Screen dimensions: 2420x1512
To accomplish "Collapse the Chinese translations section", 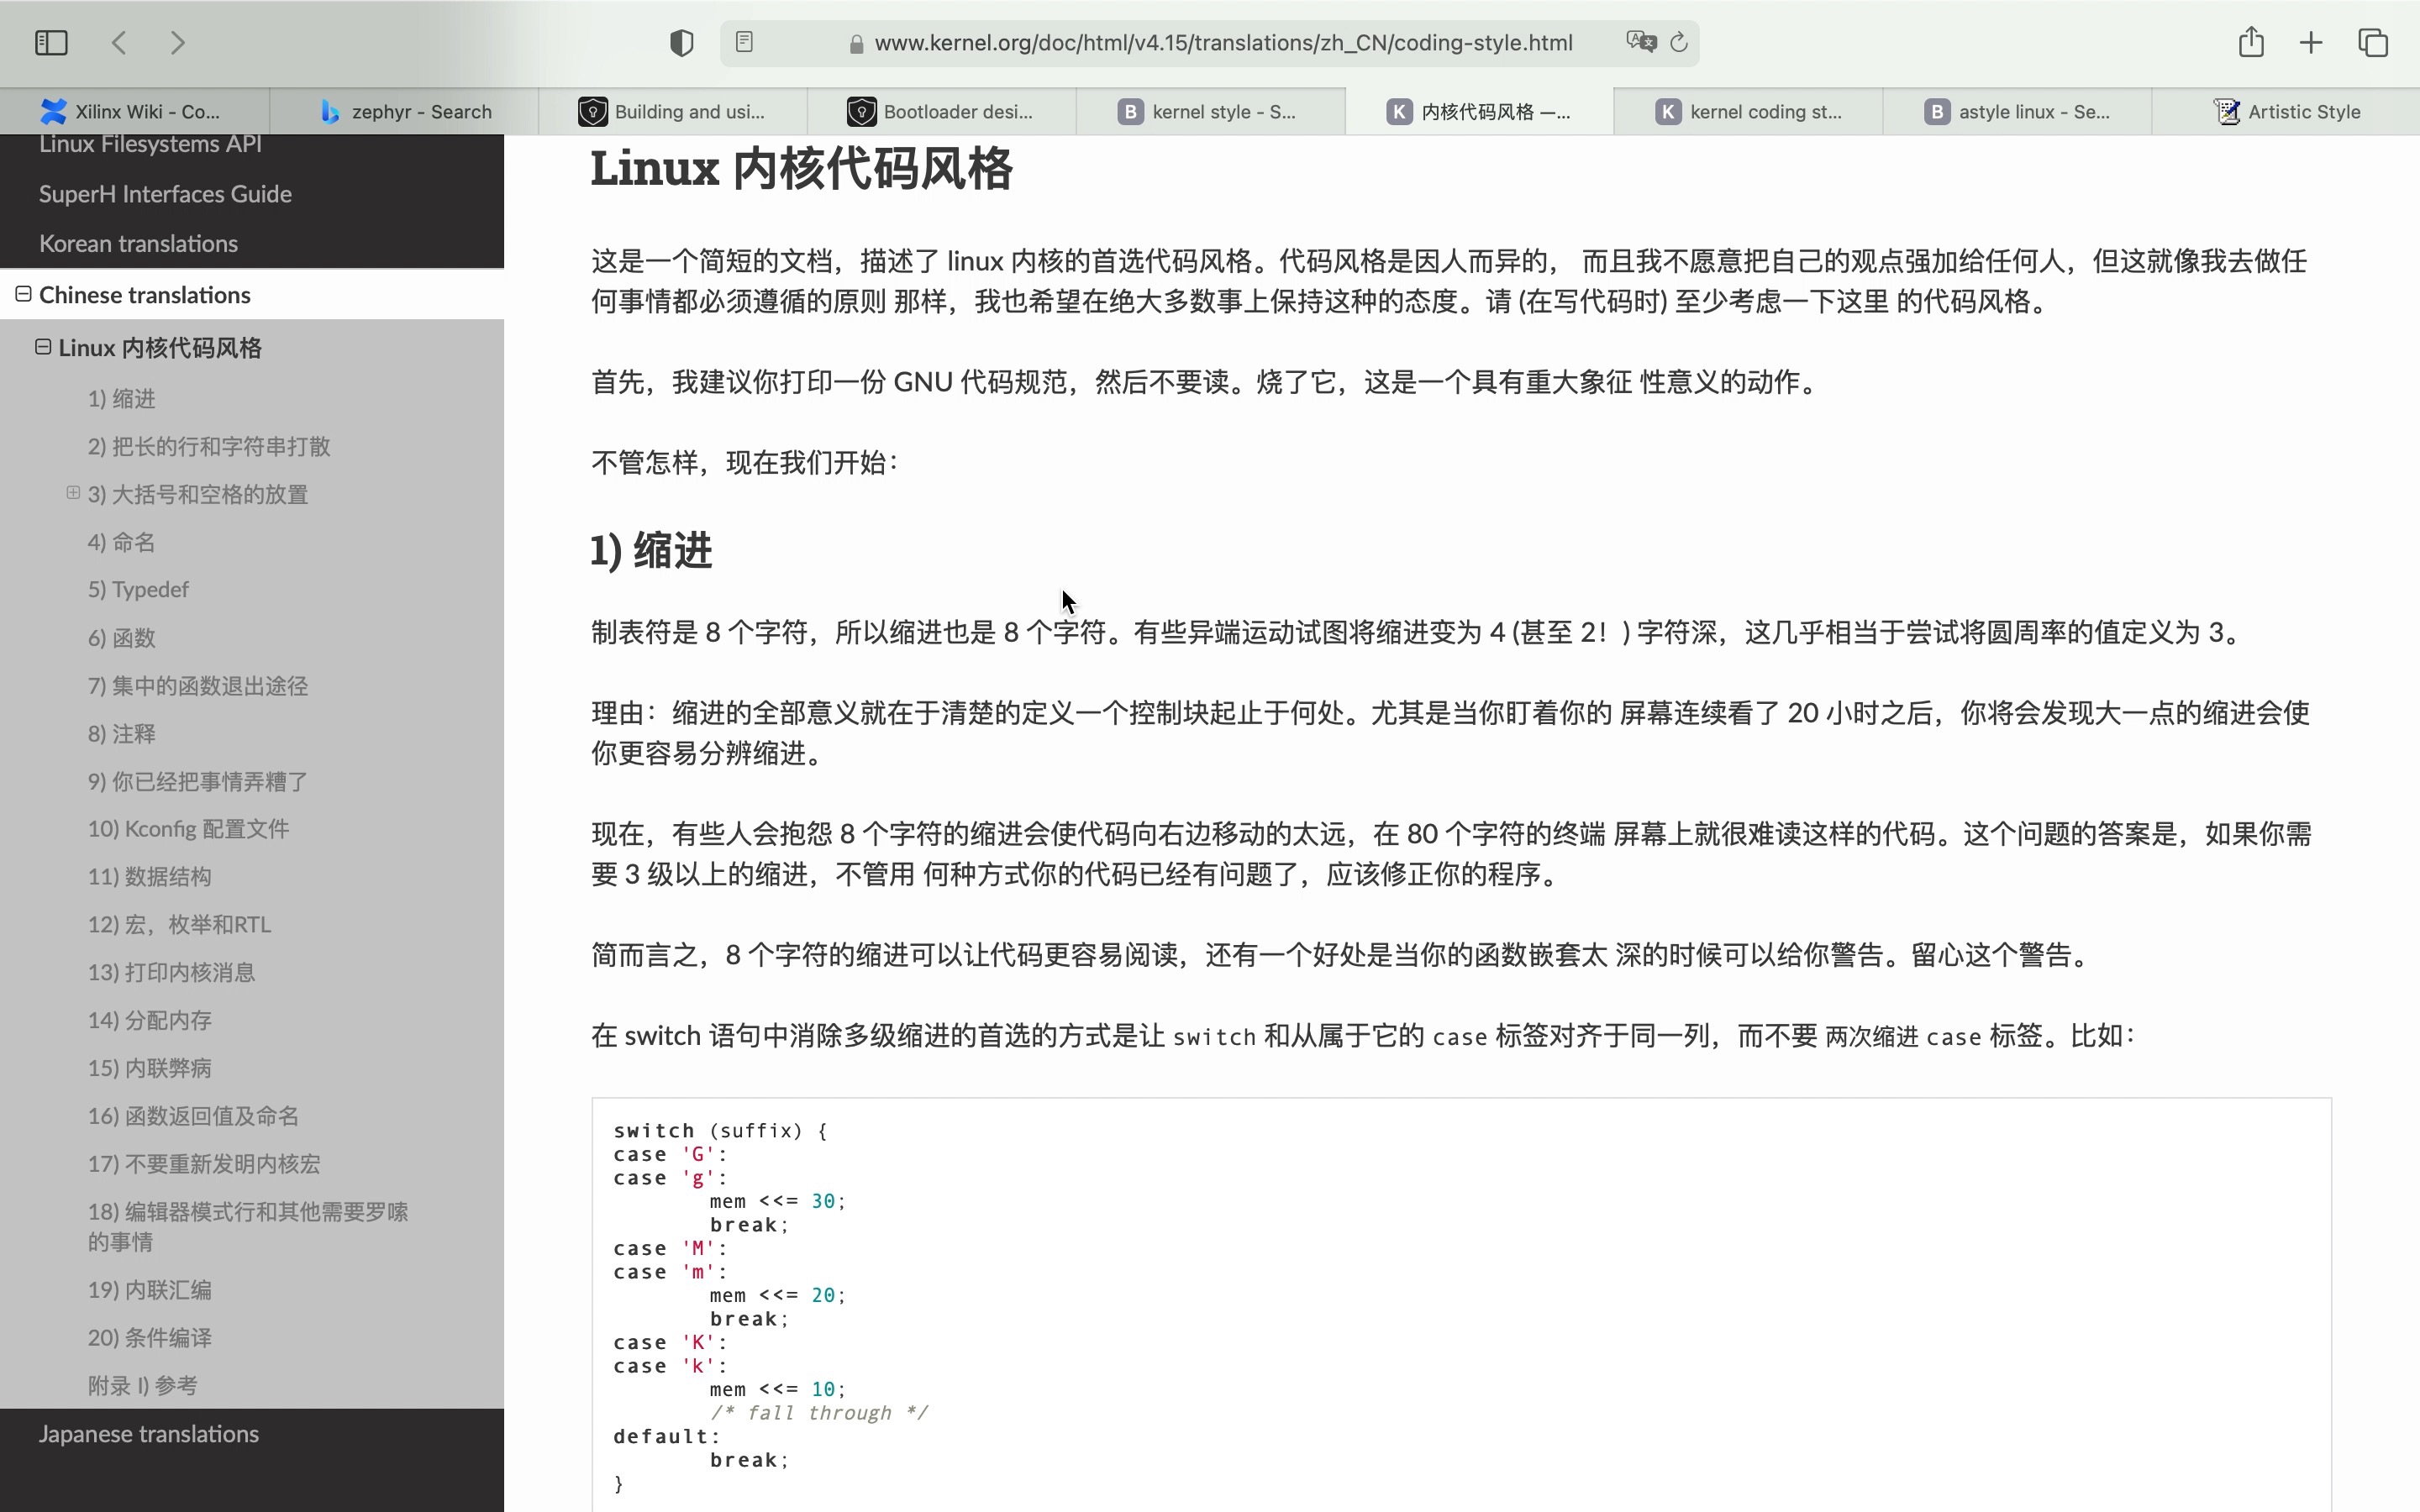I will tap(23, 294).
